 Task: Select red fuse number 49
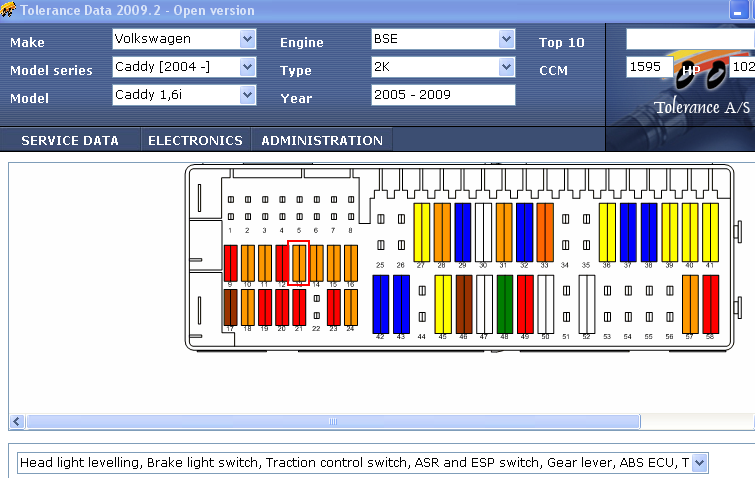point(525,304)
